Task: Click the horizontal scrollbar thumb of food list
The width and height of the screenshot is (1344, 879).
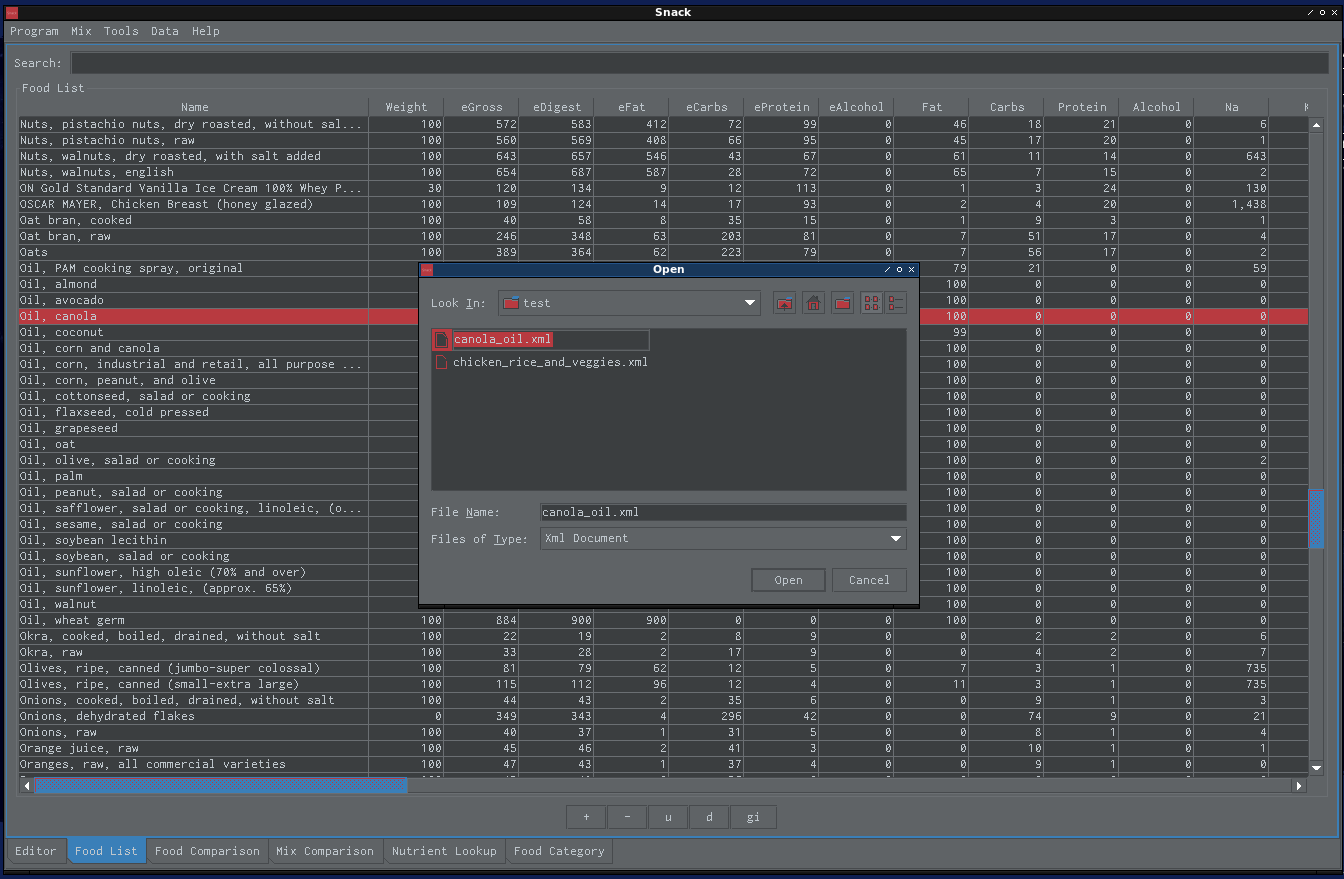Action: (x=221, y=786)
